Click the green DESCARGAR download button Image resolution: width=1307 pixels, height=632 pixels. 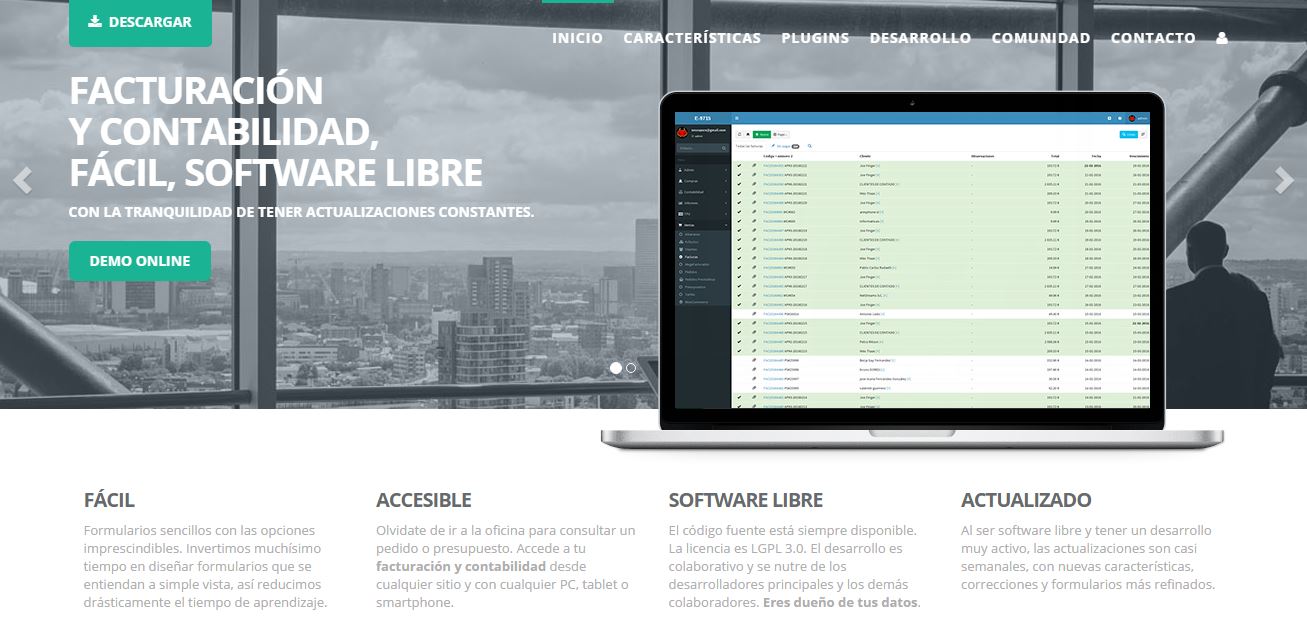tap(140, 22)
